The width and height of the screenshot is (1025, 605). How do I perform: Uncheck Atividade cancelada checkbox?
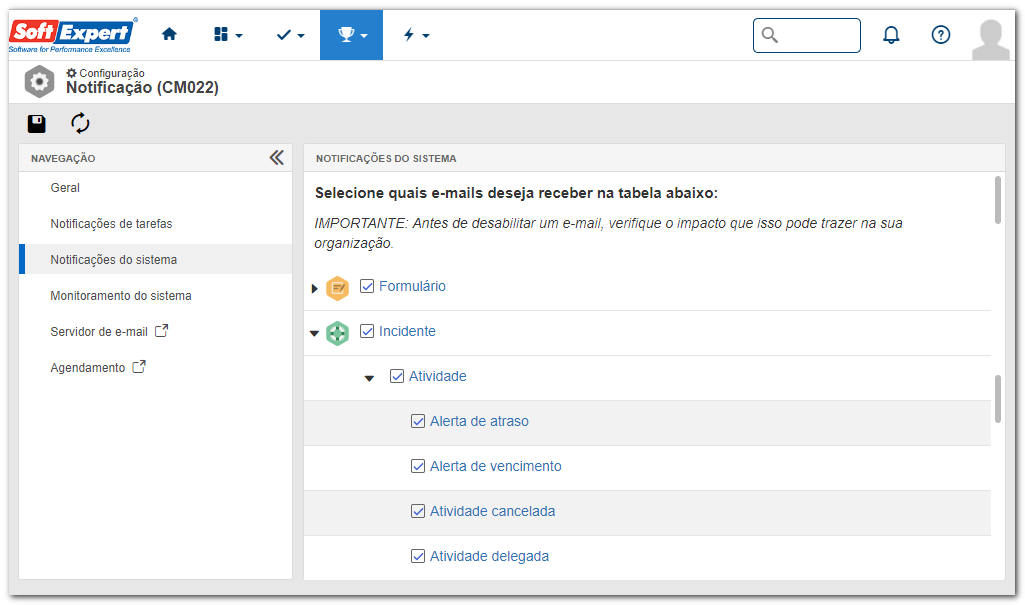pos(418,511)
